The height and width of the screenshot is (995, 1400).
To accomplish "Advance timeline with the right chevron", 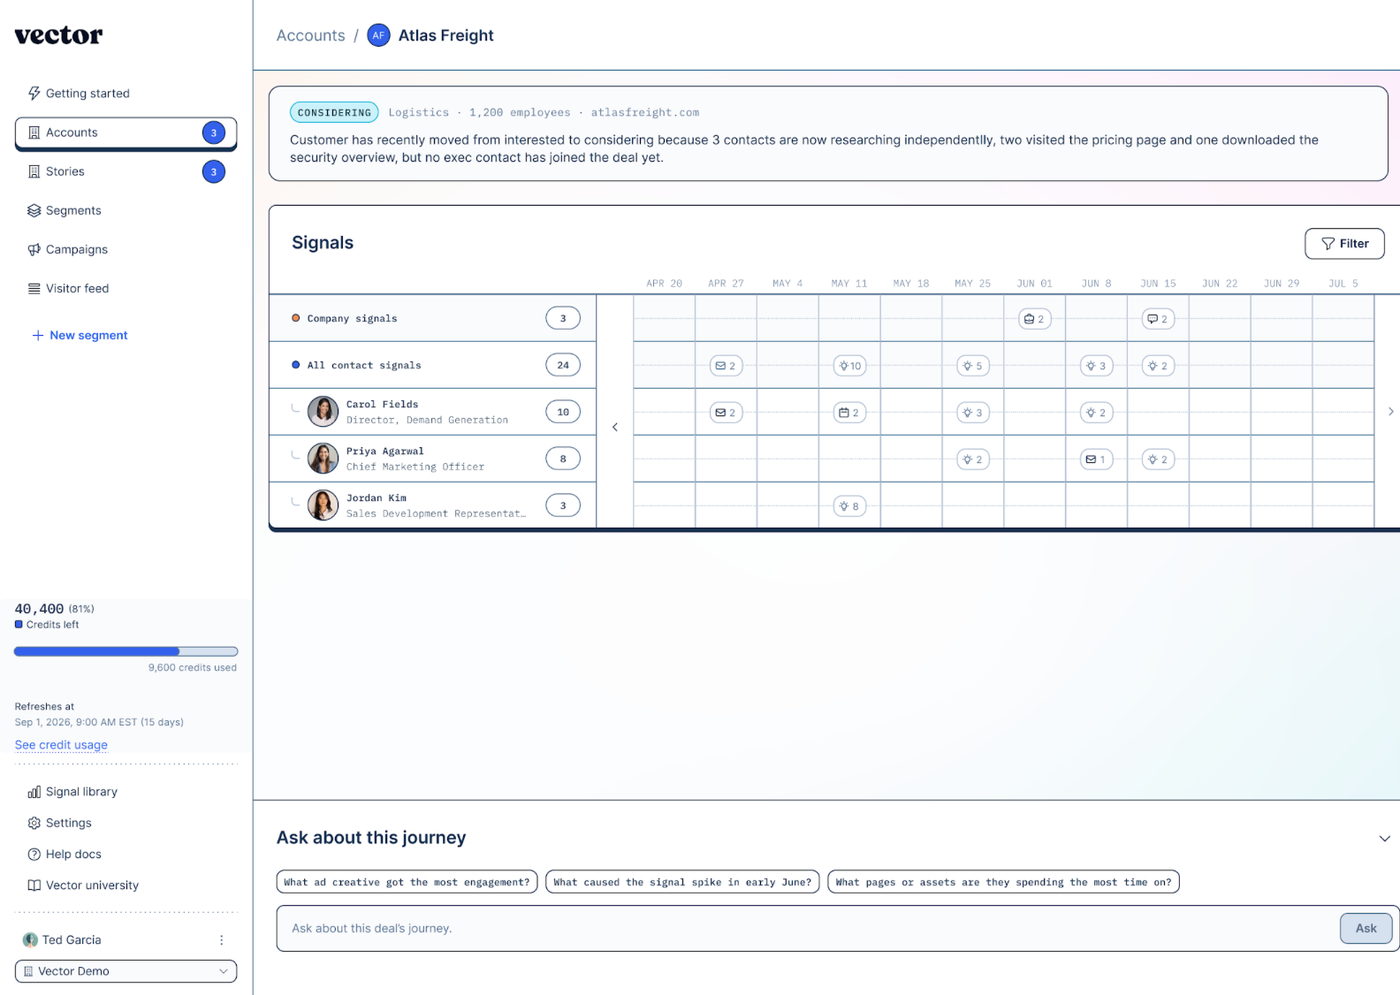I will [1390, 412].
